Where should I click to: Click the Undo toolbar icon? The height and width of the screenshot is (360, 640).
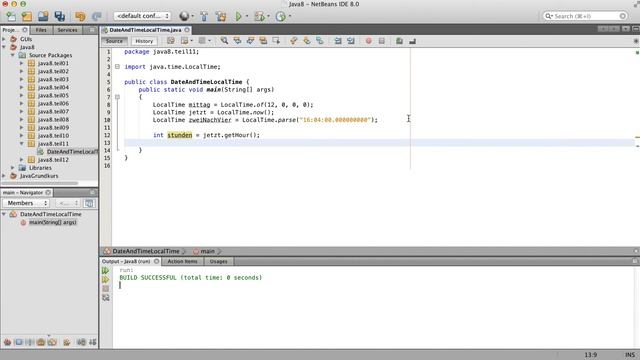(x=80, y=16)
